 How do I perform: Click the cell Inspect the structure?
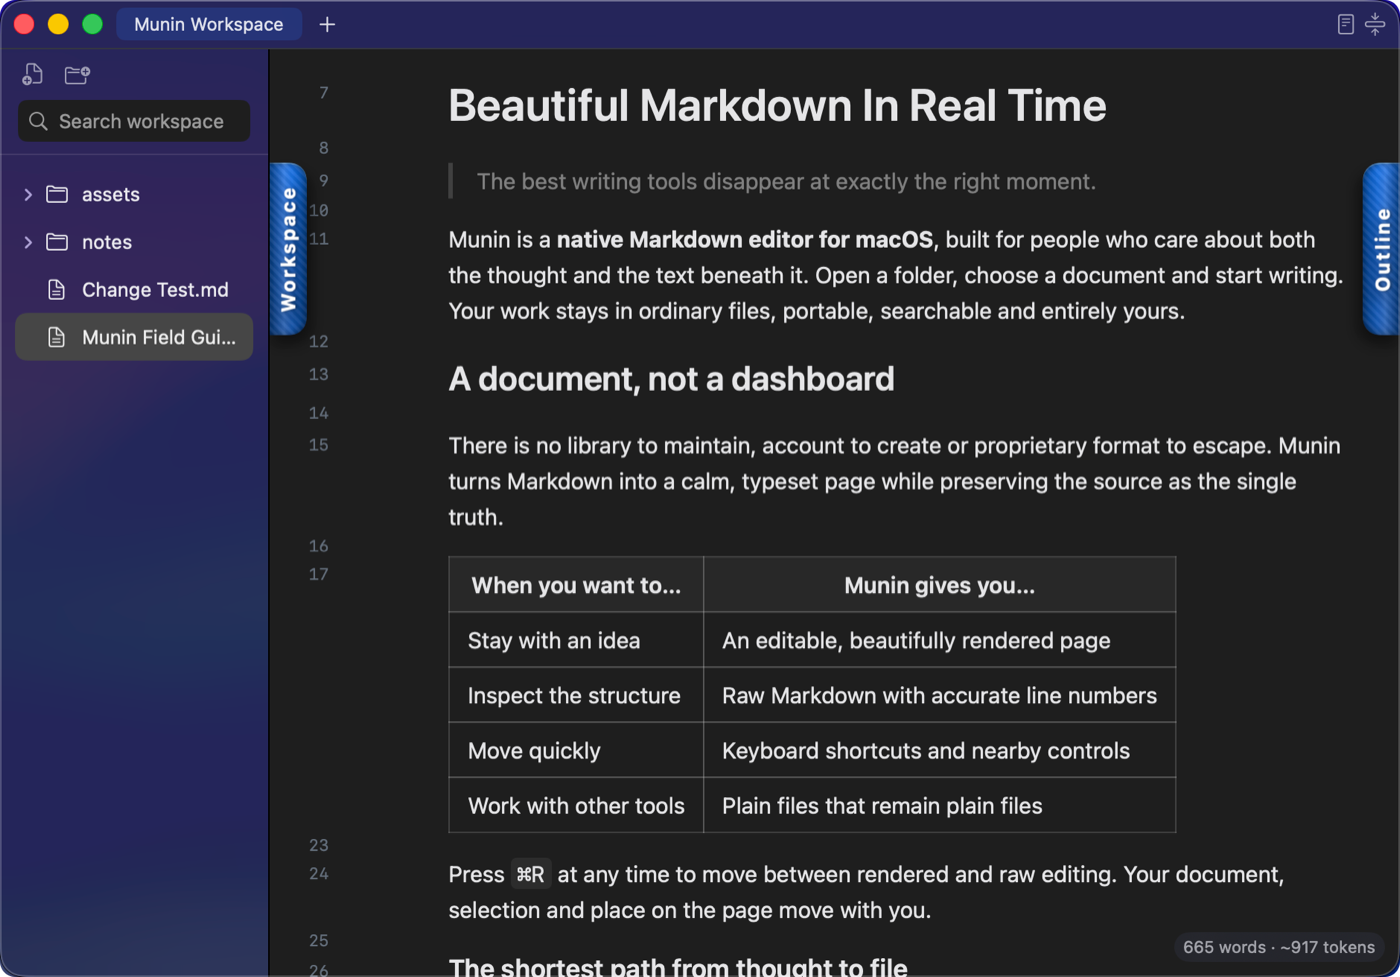pyautogui.click(x=576, y=695)
